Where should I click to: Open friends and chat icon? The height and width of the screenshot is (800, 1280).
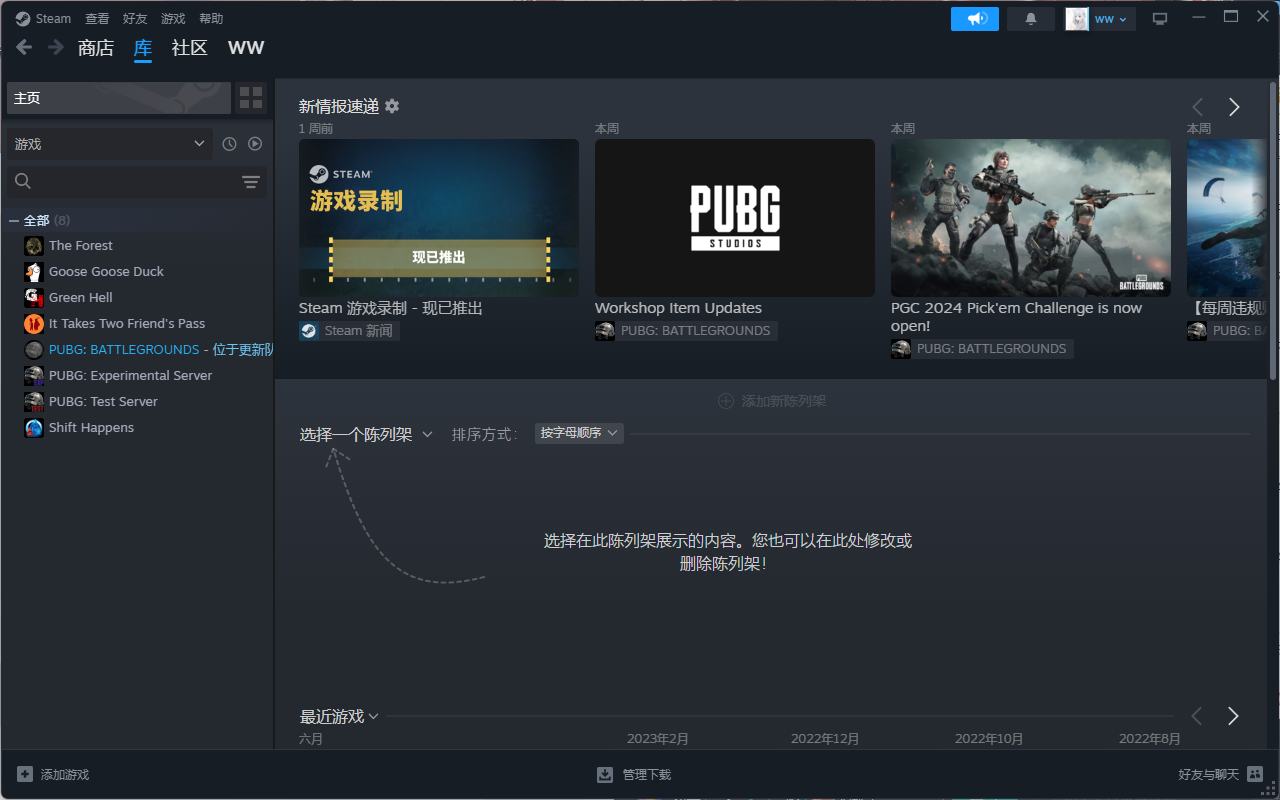pos(1255,774)
